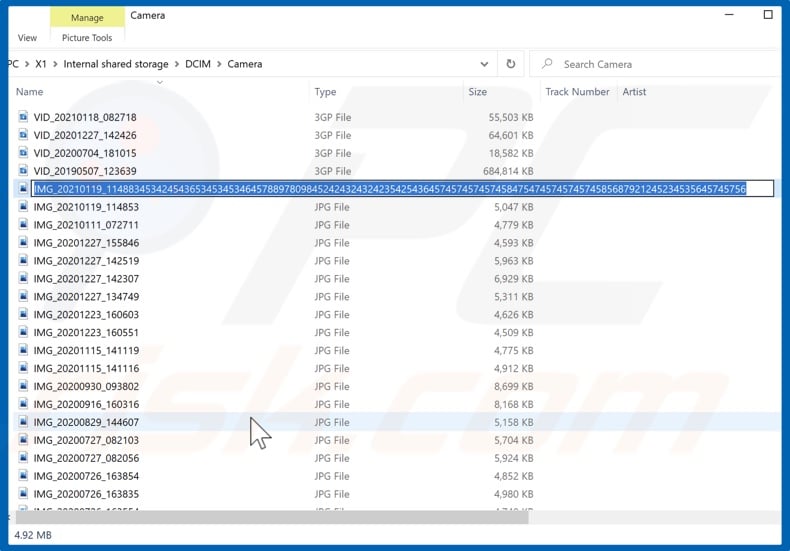Open the address bar history dropdown

pos(484,64)
